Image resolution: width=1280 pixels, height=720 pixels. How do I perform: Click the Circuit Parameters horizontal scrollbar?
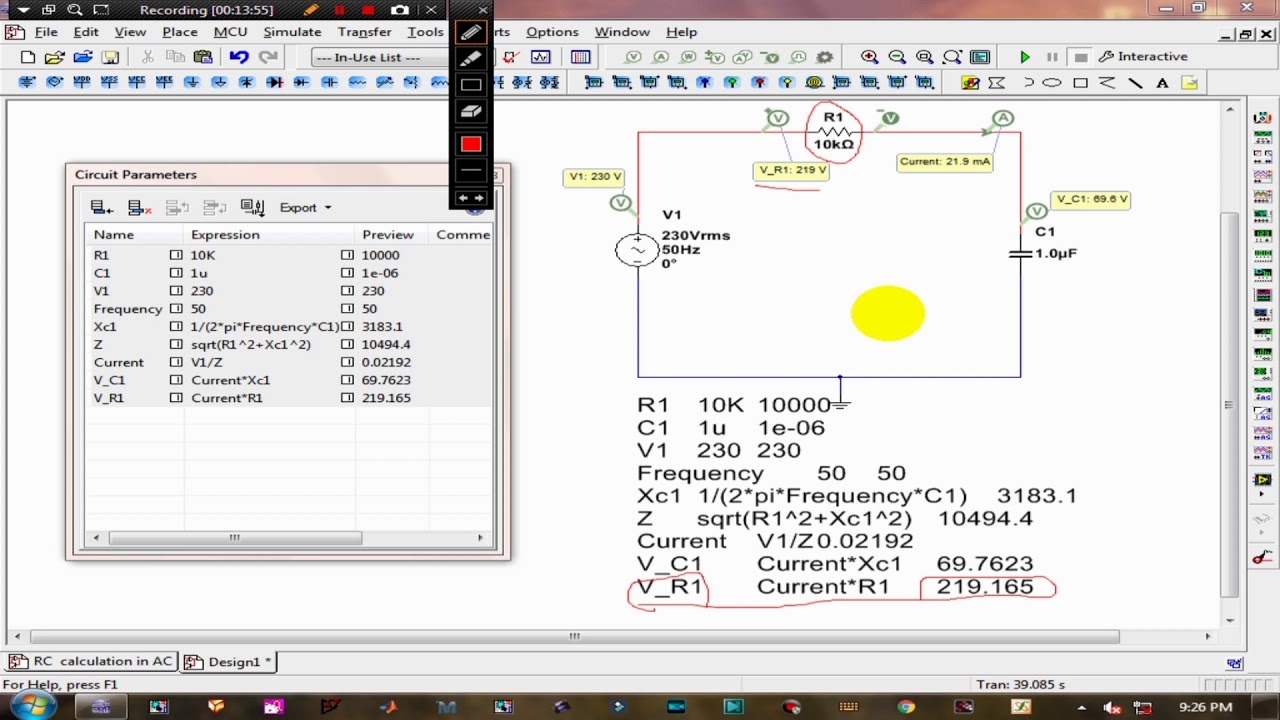point(235,538)
